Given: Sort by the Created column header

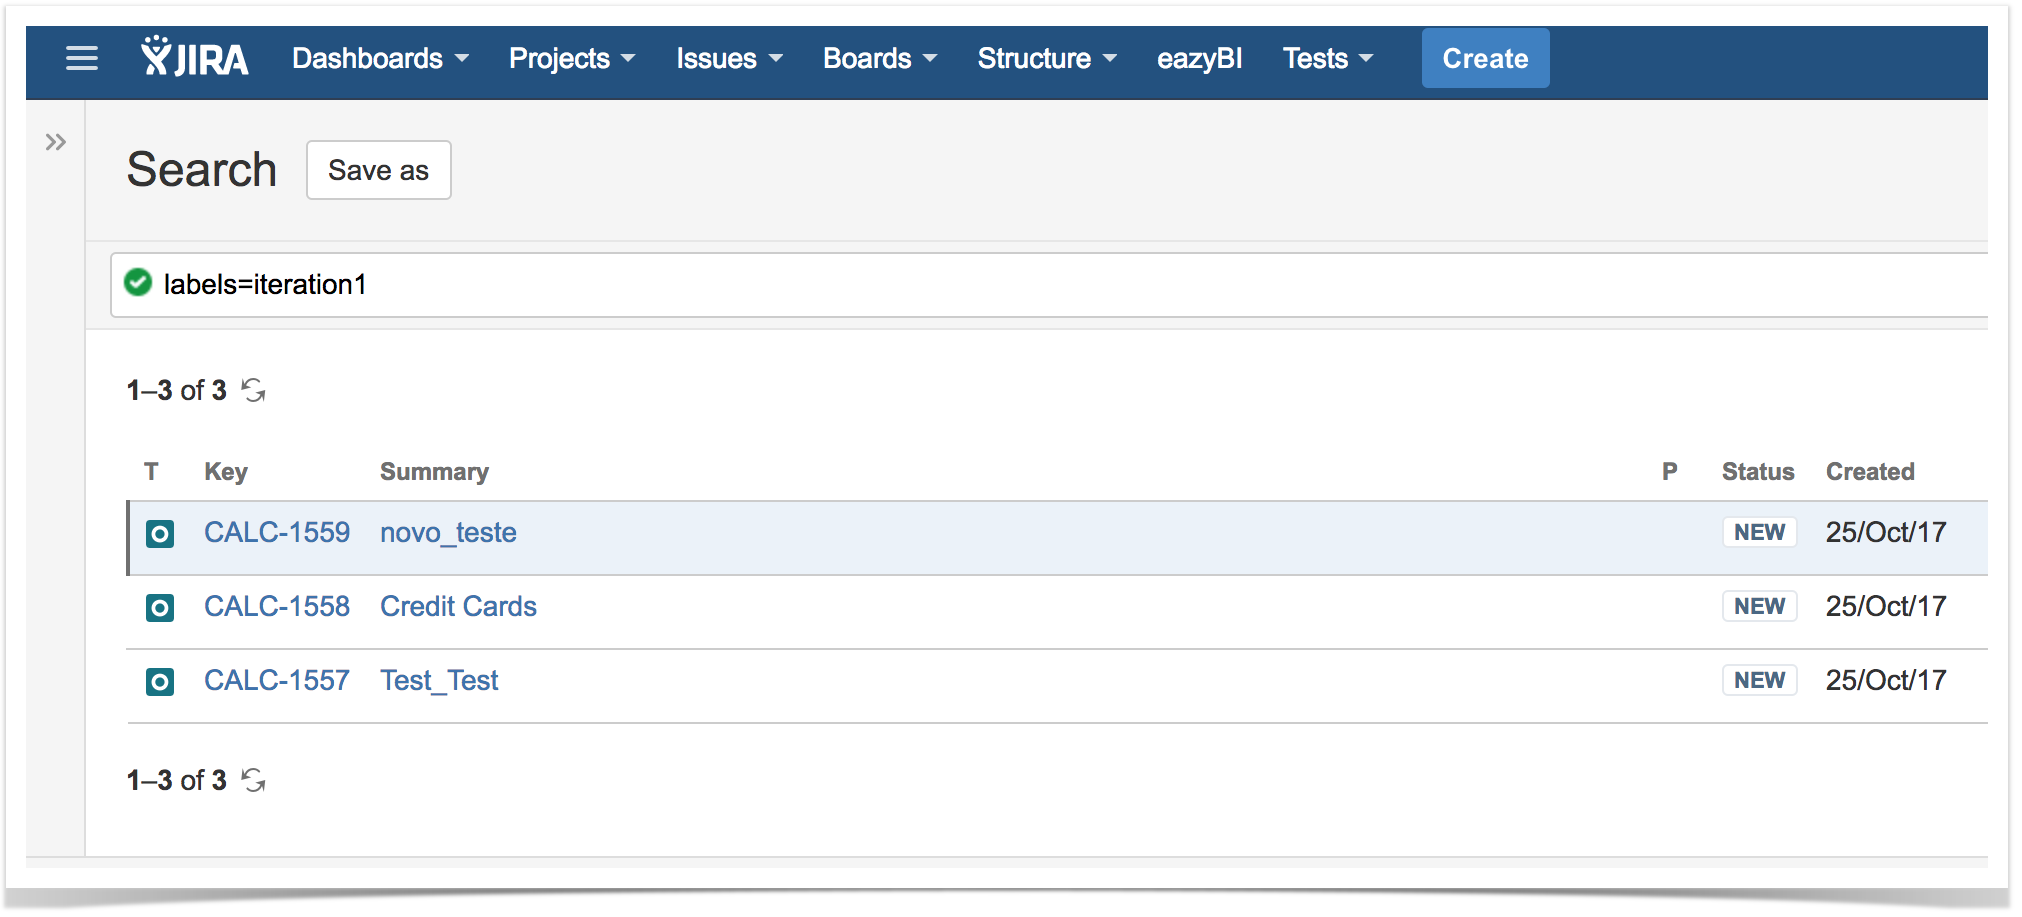Looking at the screenshot, I should 1870,471.
